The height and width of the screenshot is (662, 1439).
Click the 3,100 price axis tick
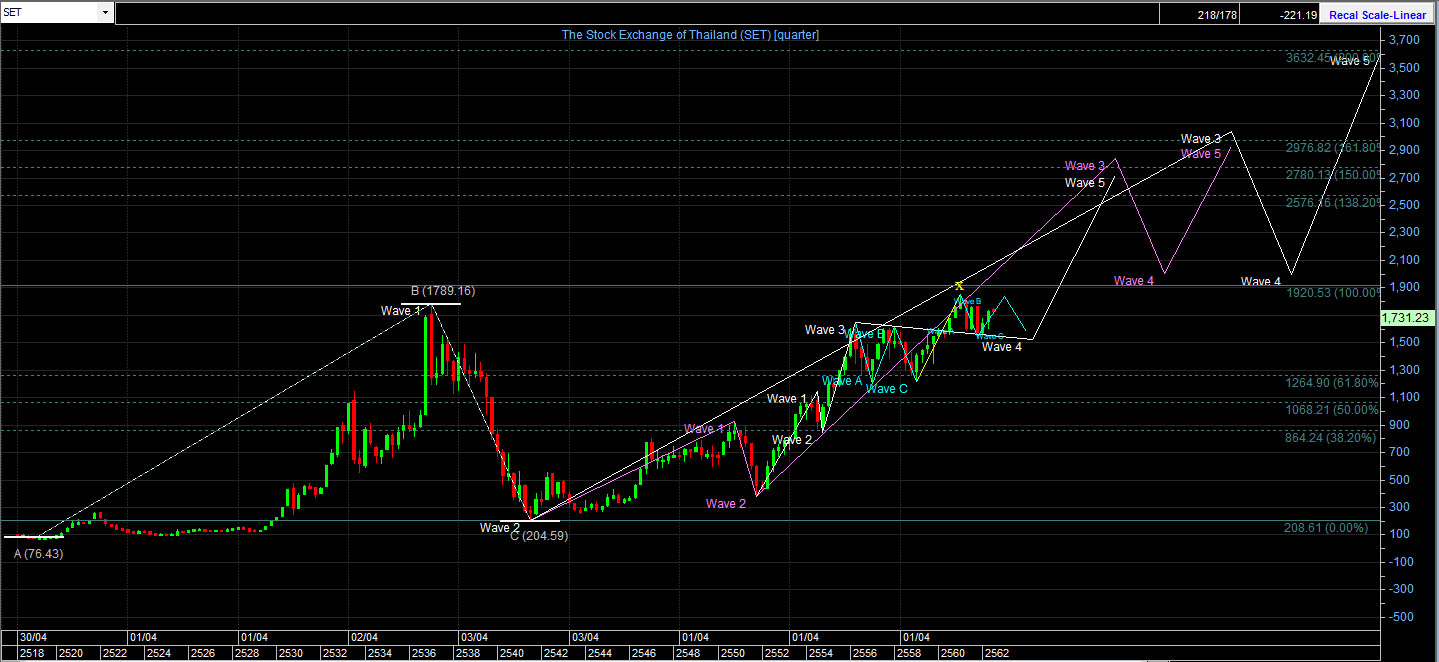1405,123
